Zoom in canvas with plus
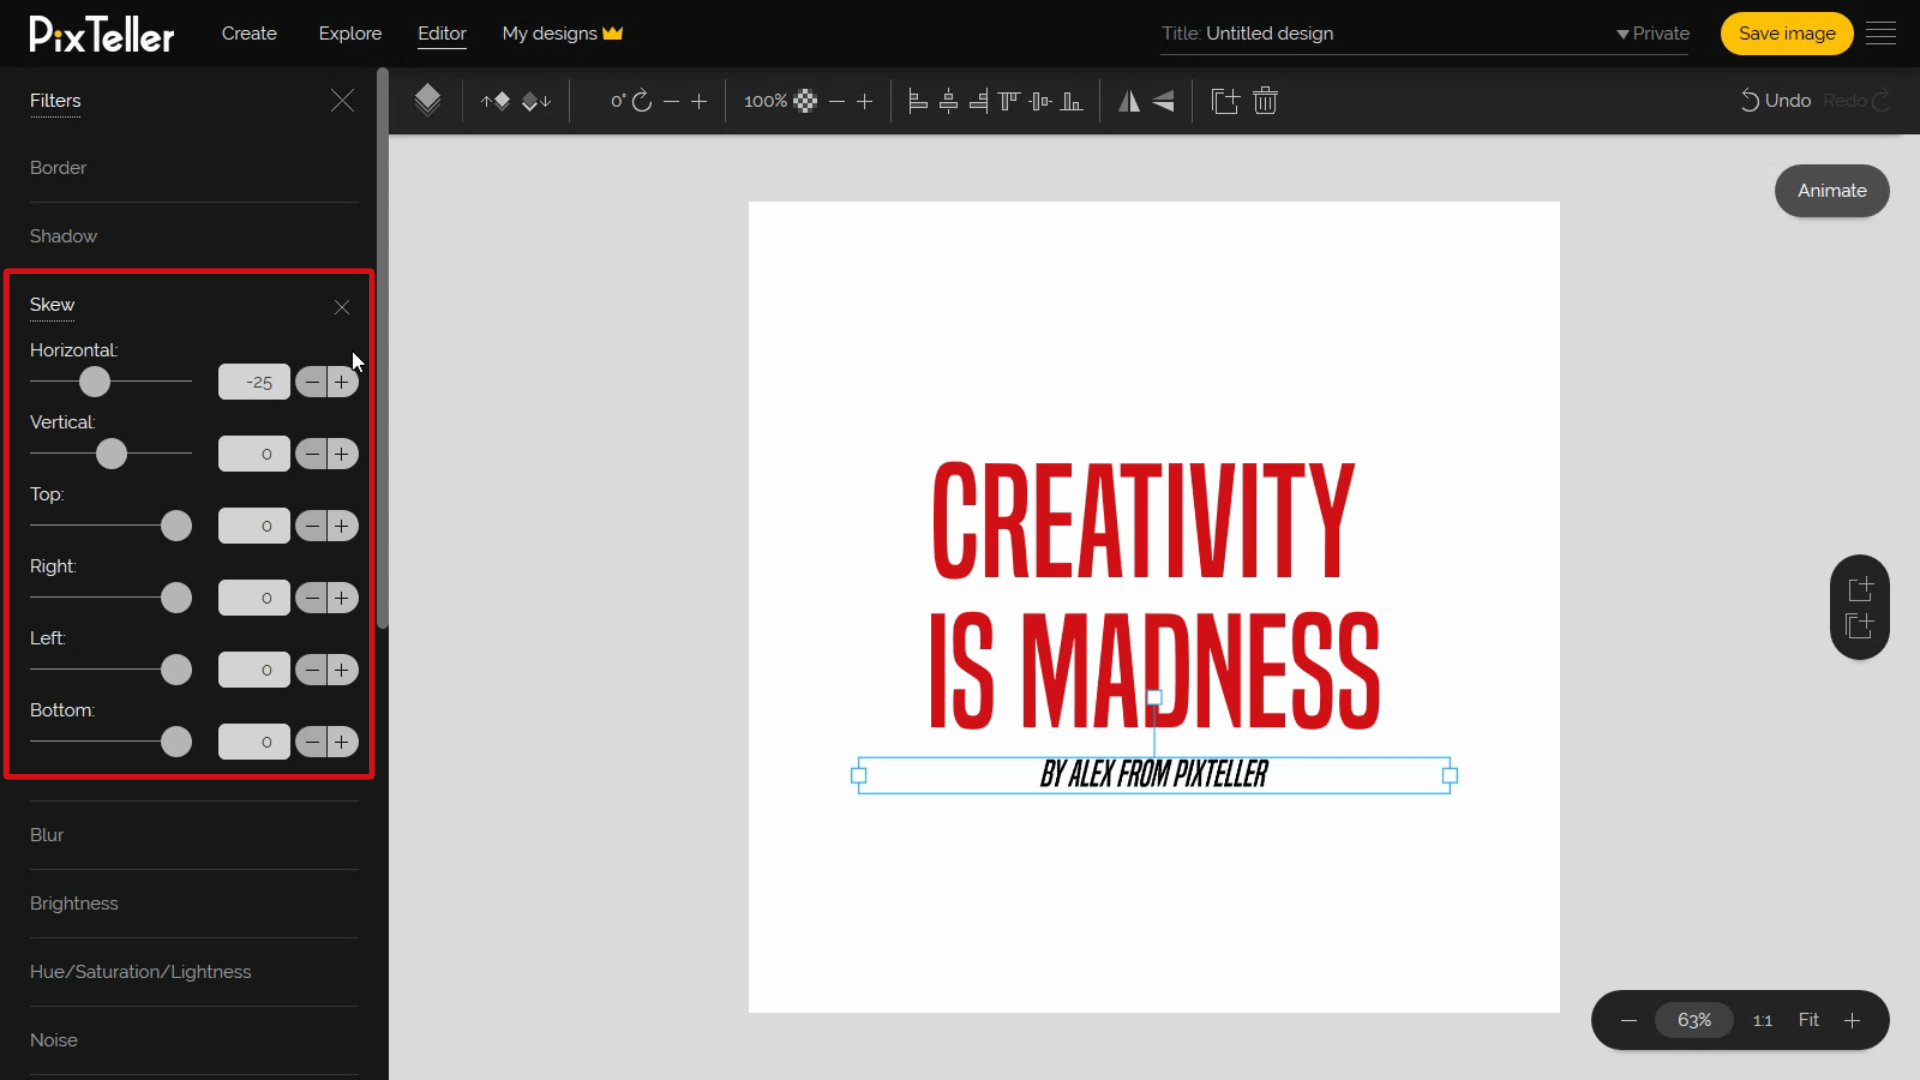 [1852, 1020]
